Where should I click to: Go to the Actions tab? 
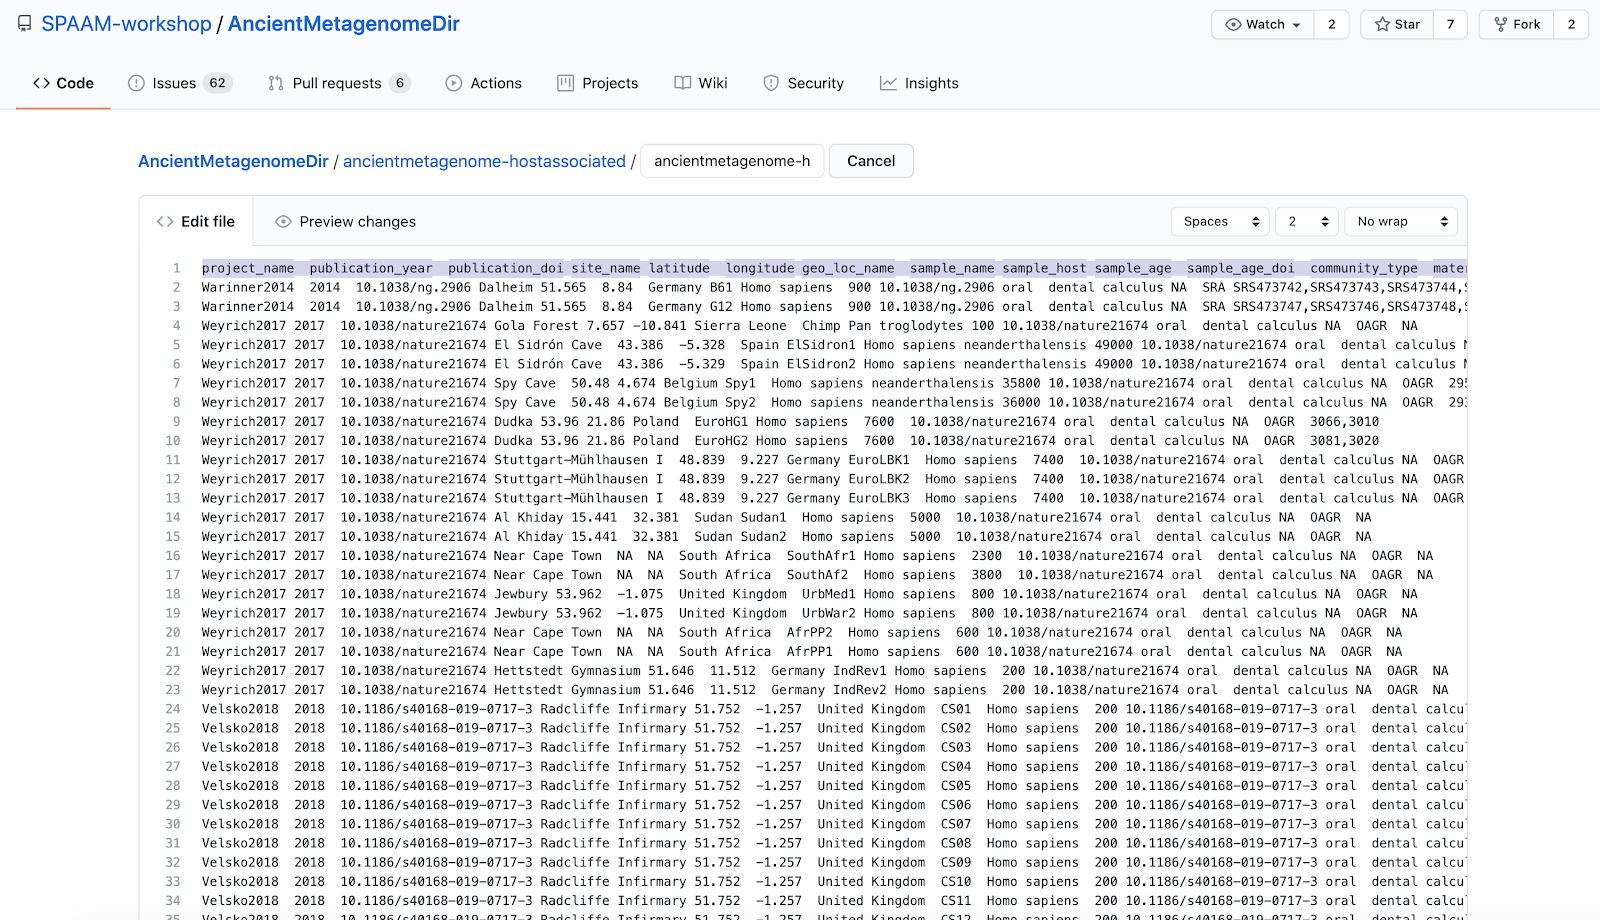[x=483, y=83]
